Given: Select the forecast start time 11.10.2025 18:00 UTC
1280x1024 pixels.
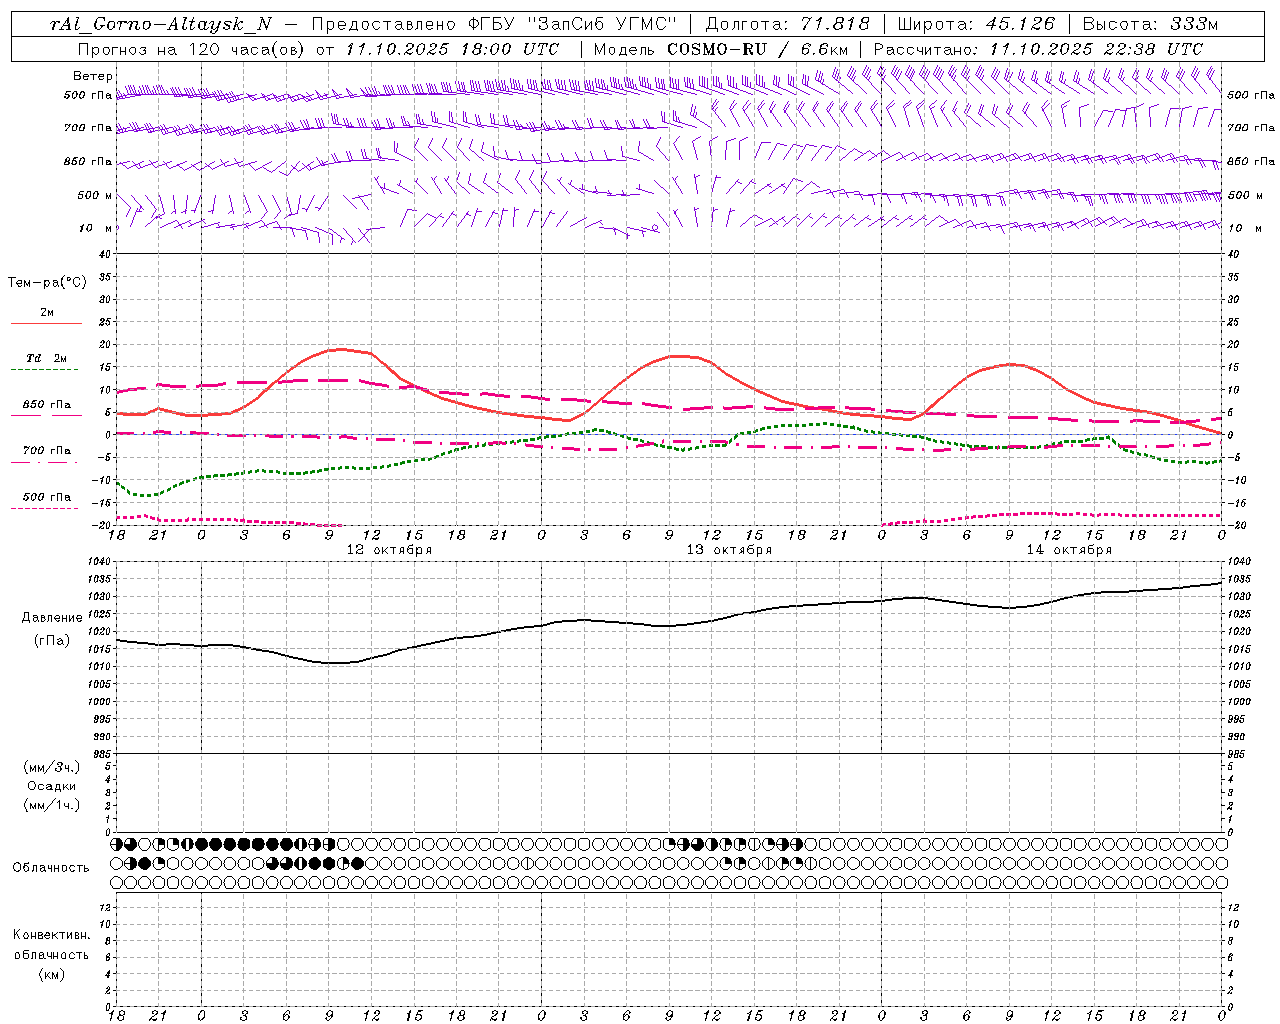Looking at the screenshot, I should 452,49.
